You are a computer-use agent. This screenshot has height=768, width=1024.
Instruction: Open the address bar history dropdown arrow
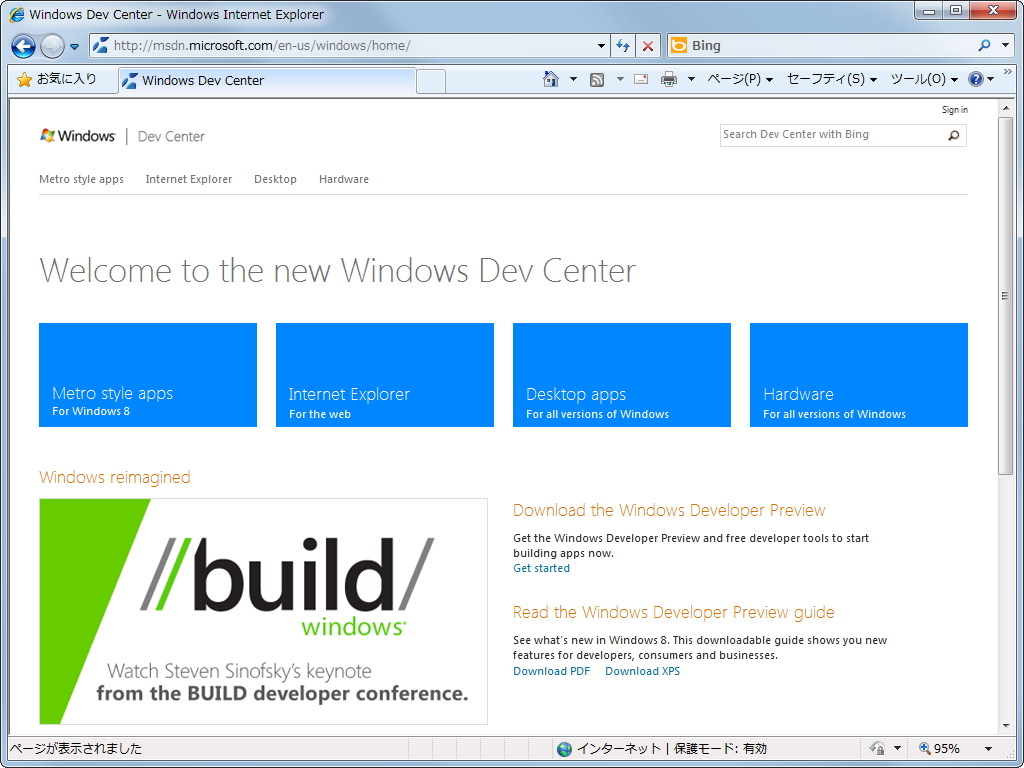[601, 45]
